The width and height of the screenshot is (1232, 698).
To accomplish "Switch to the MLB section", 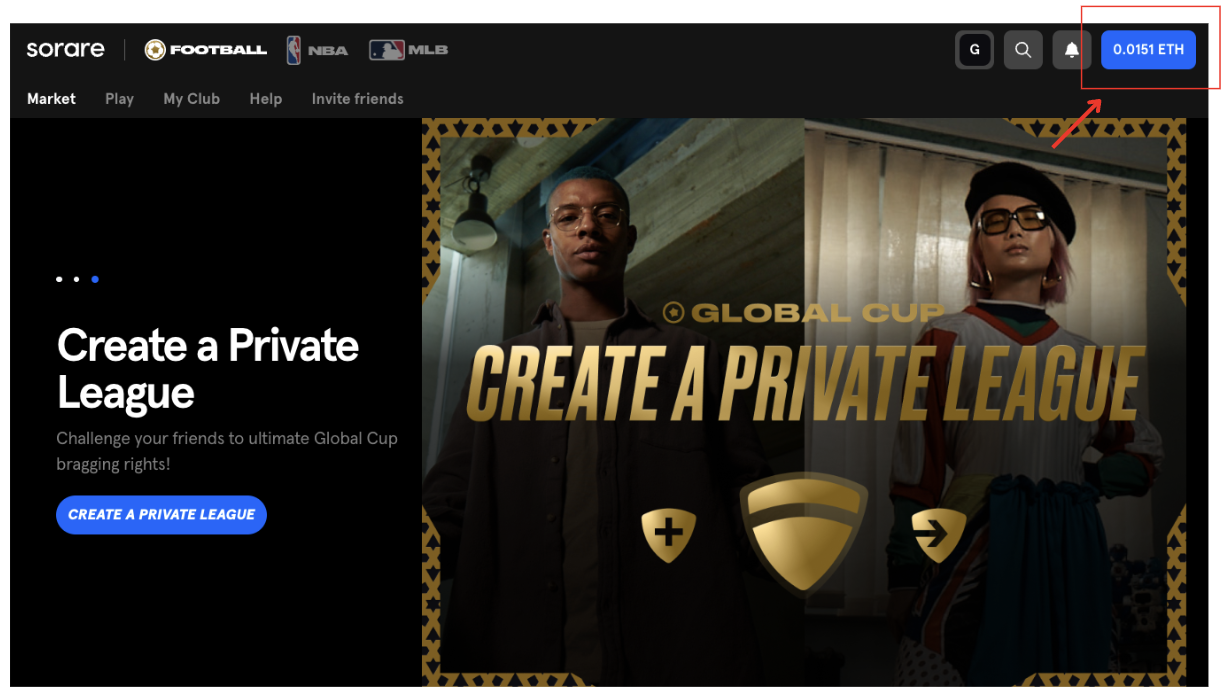I will (408, 50).
